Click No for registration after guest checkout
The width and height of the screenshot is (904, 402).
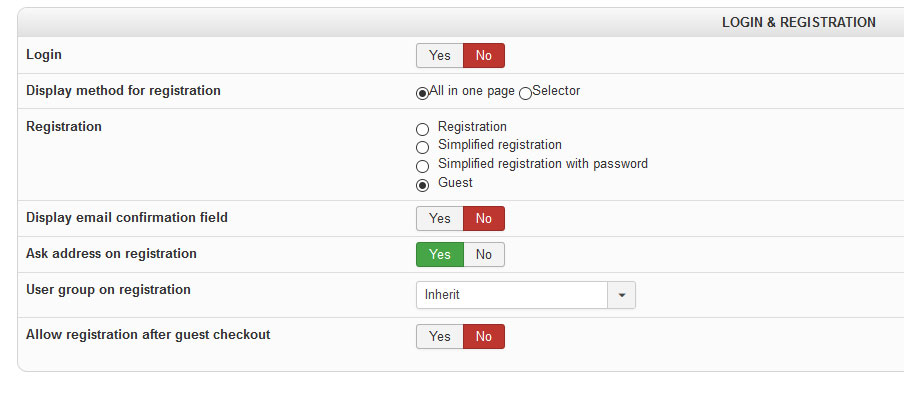point(484,337)
